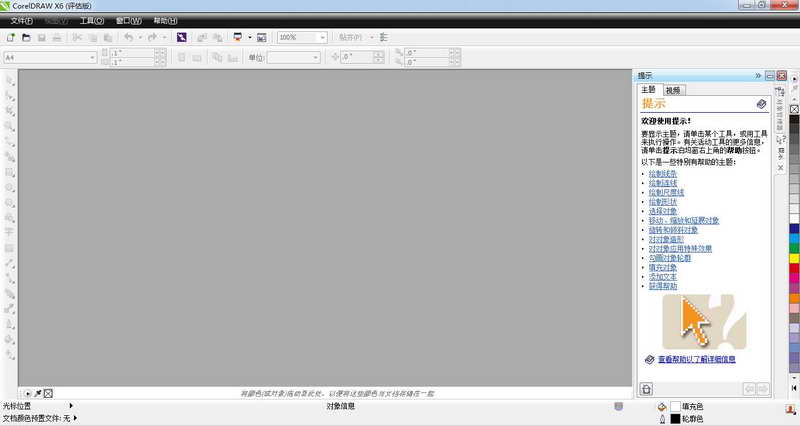Switch to the 视频 tab in Hints
Image resolution: width=800 pixels, height=426 pixels.
point(673,90)
